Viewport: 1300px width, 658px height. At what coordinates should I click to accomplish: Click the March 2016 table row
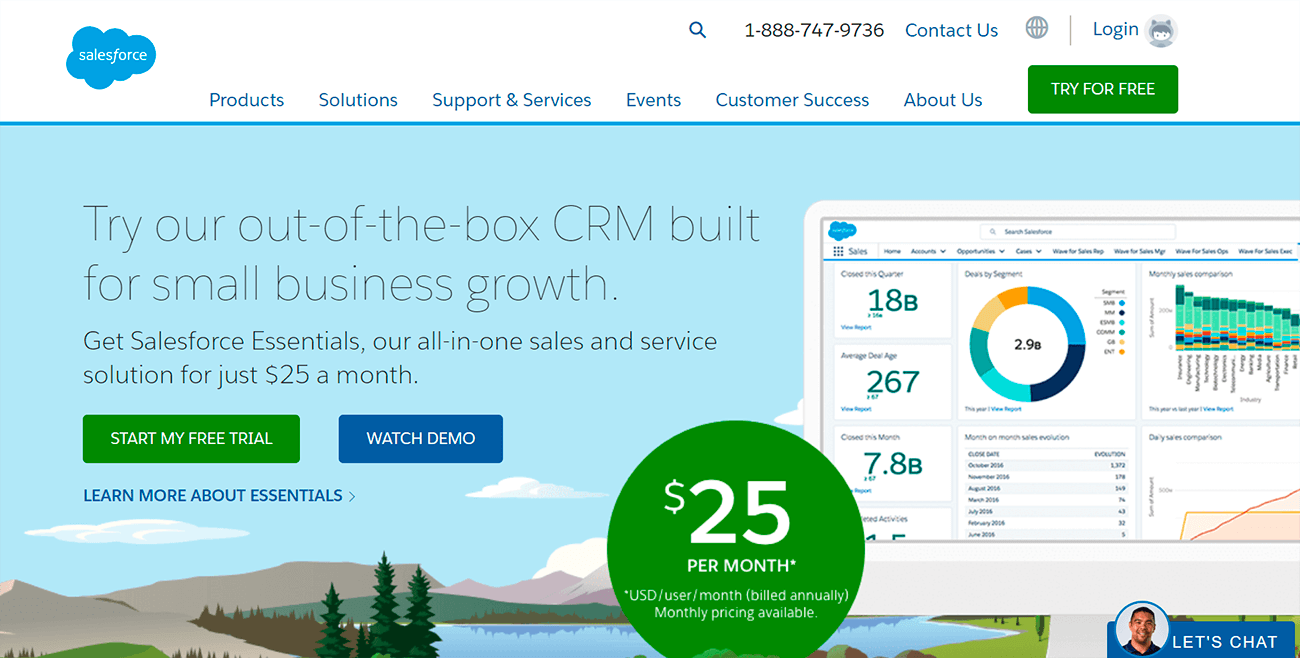(1046, 499)
